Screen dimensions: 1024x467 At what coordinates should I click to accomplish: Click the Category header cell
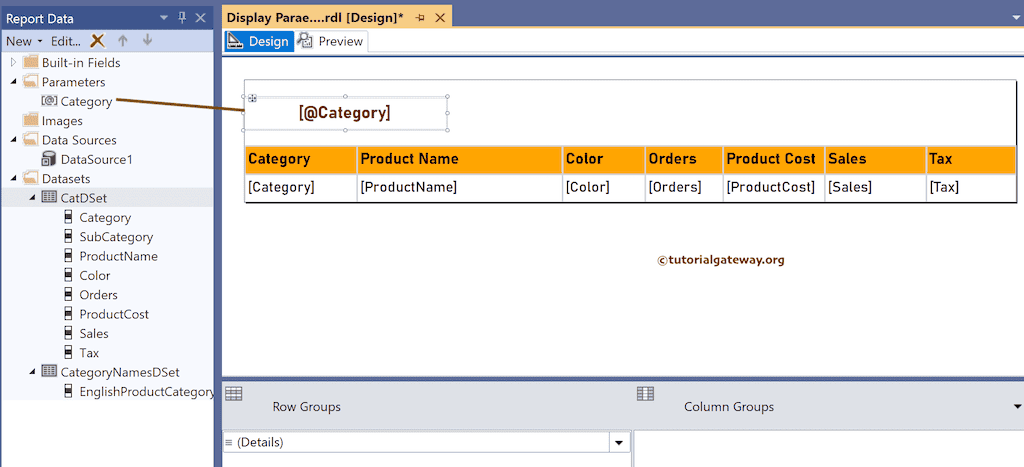pos(301,159)
